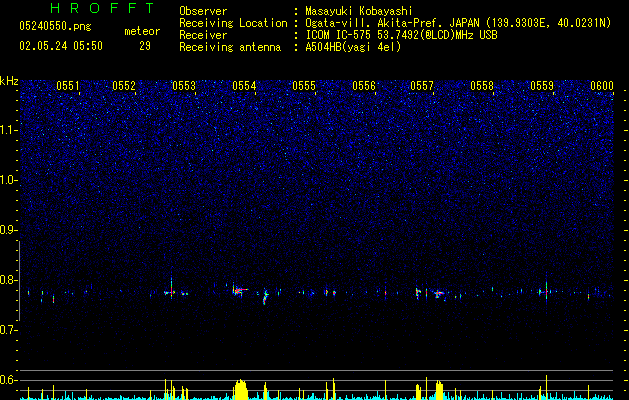
Task: Click the bright echo trace near 0554
Action: click(x=239, y=290)
